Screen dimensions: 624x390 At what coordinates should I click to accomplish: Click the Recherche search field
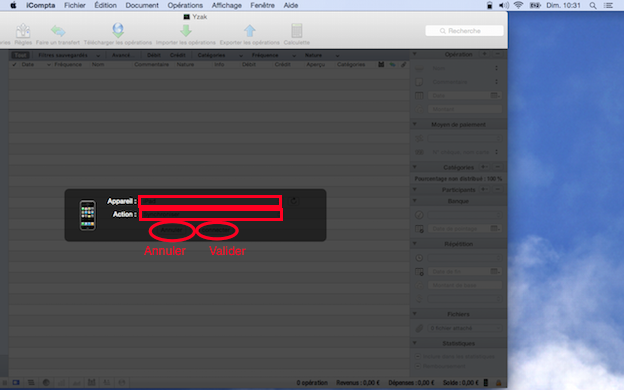[464, 31]
